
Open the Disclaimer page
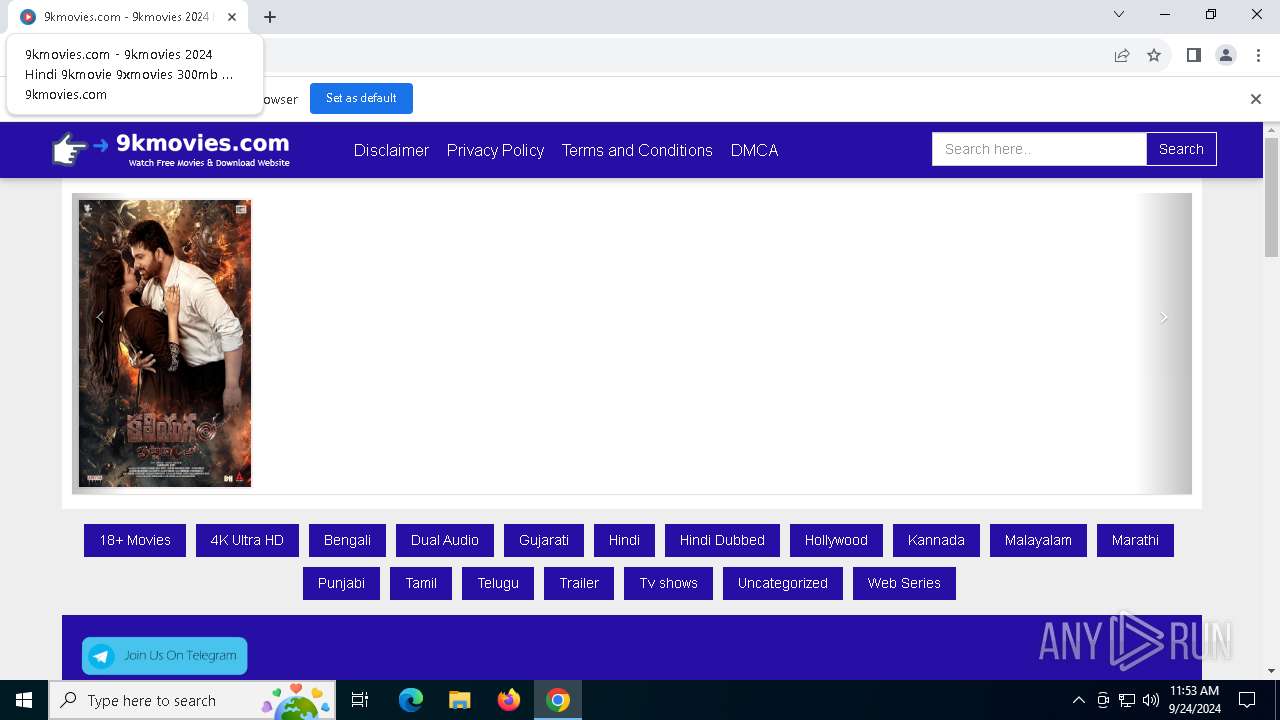point(391,150)
